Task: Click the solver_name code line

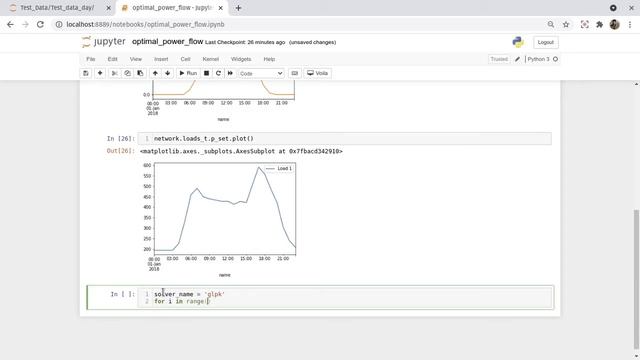Action: (x=189, y=294)
